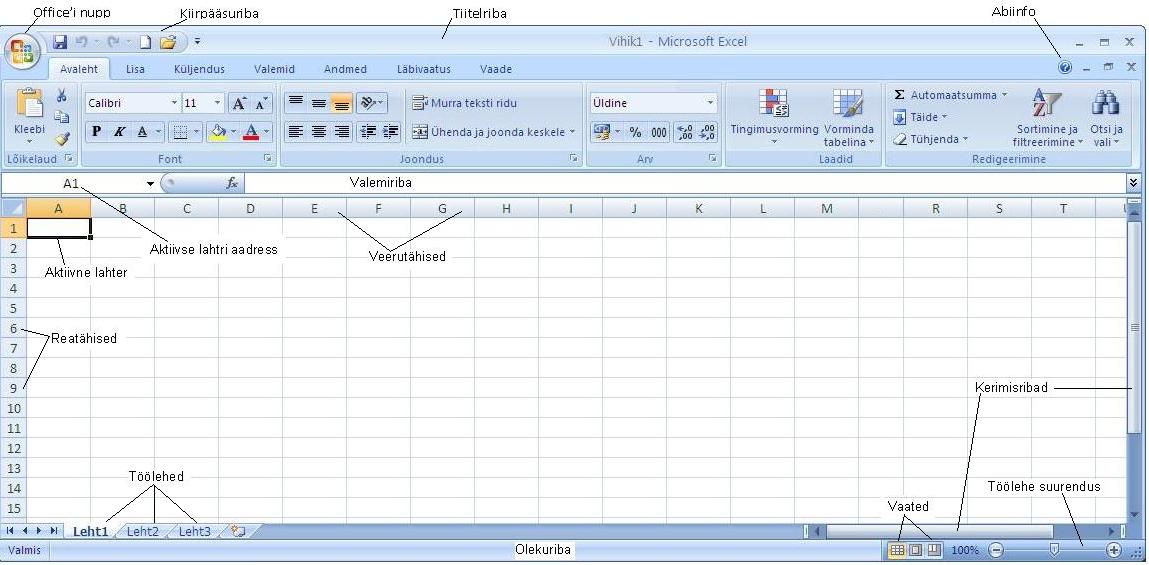Center text horizontally
This screenshot has height=565, width=1149.
tap(318, 132)
